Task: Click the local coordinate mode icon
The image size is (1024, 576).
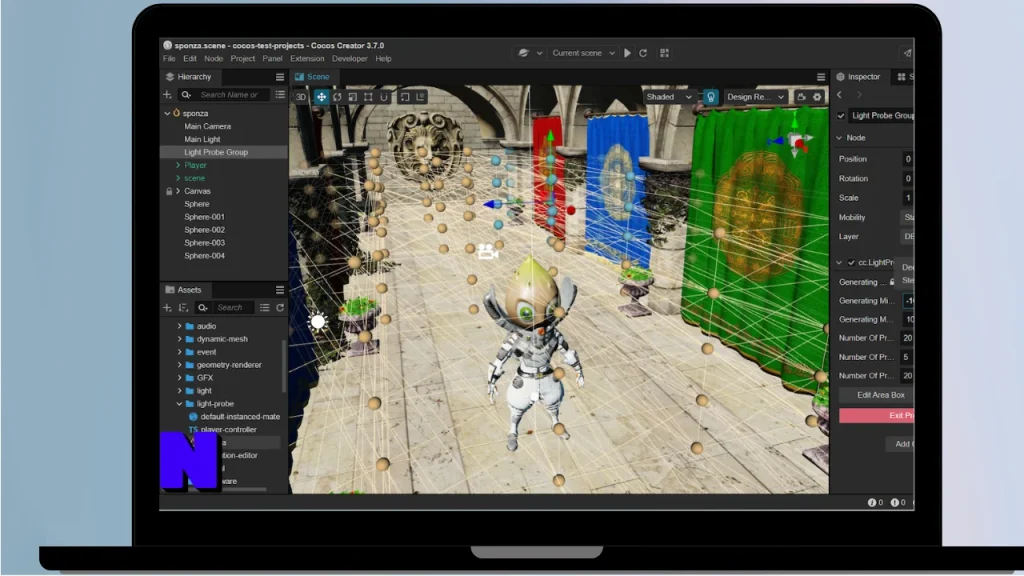Action: (421, 97)
